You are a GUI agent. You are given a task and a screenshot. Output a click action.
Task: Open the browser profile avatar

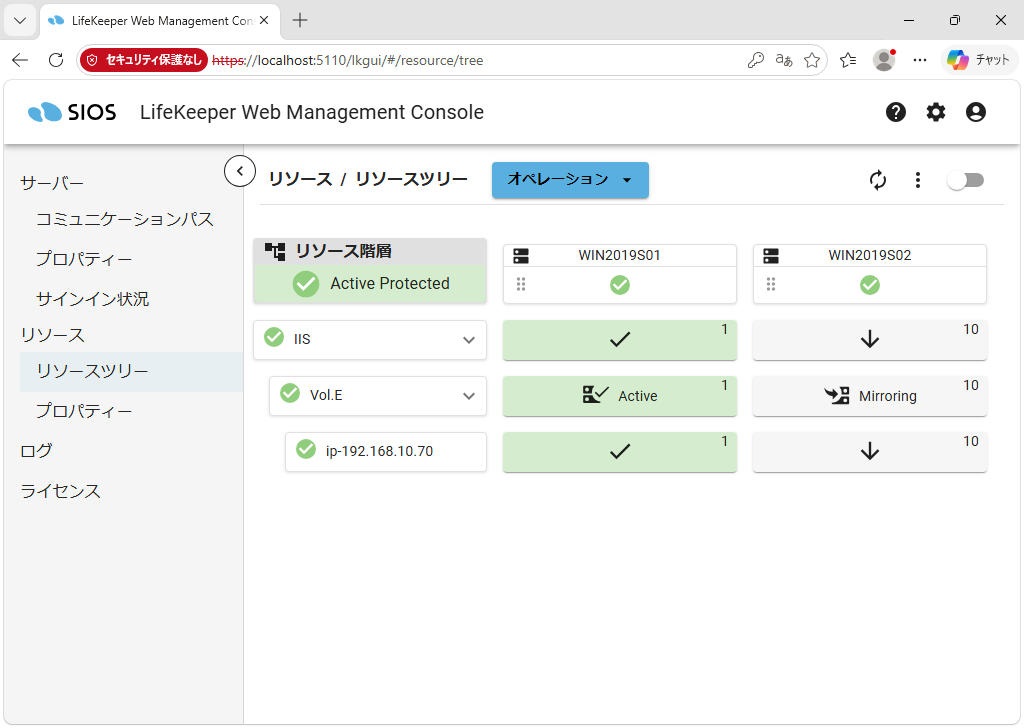[884, 60]
